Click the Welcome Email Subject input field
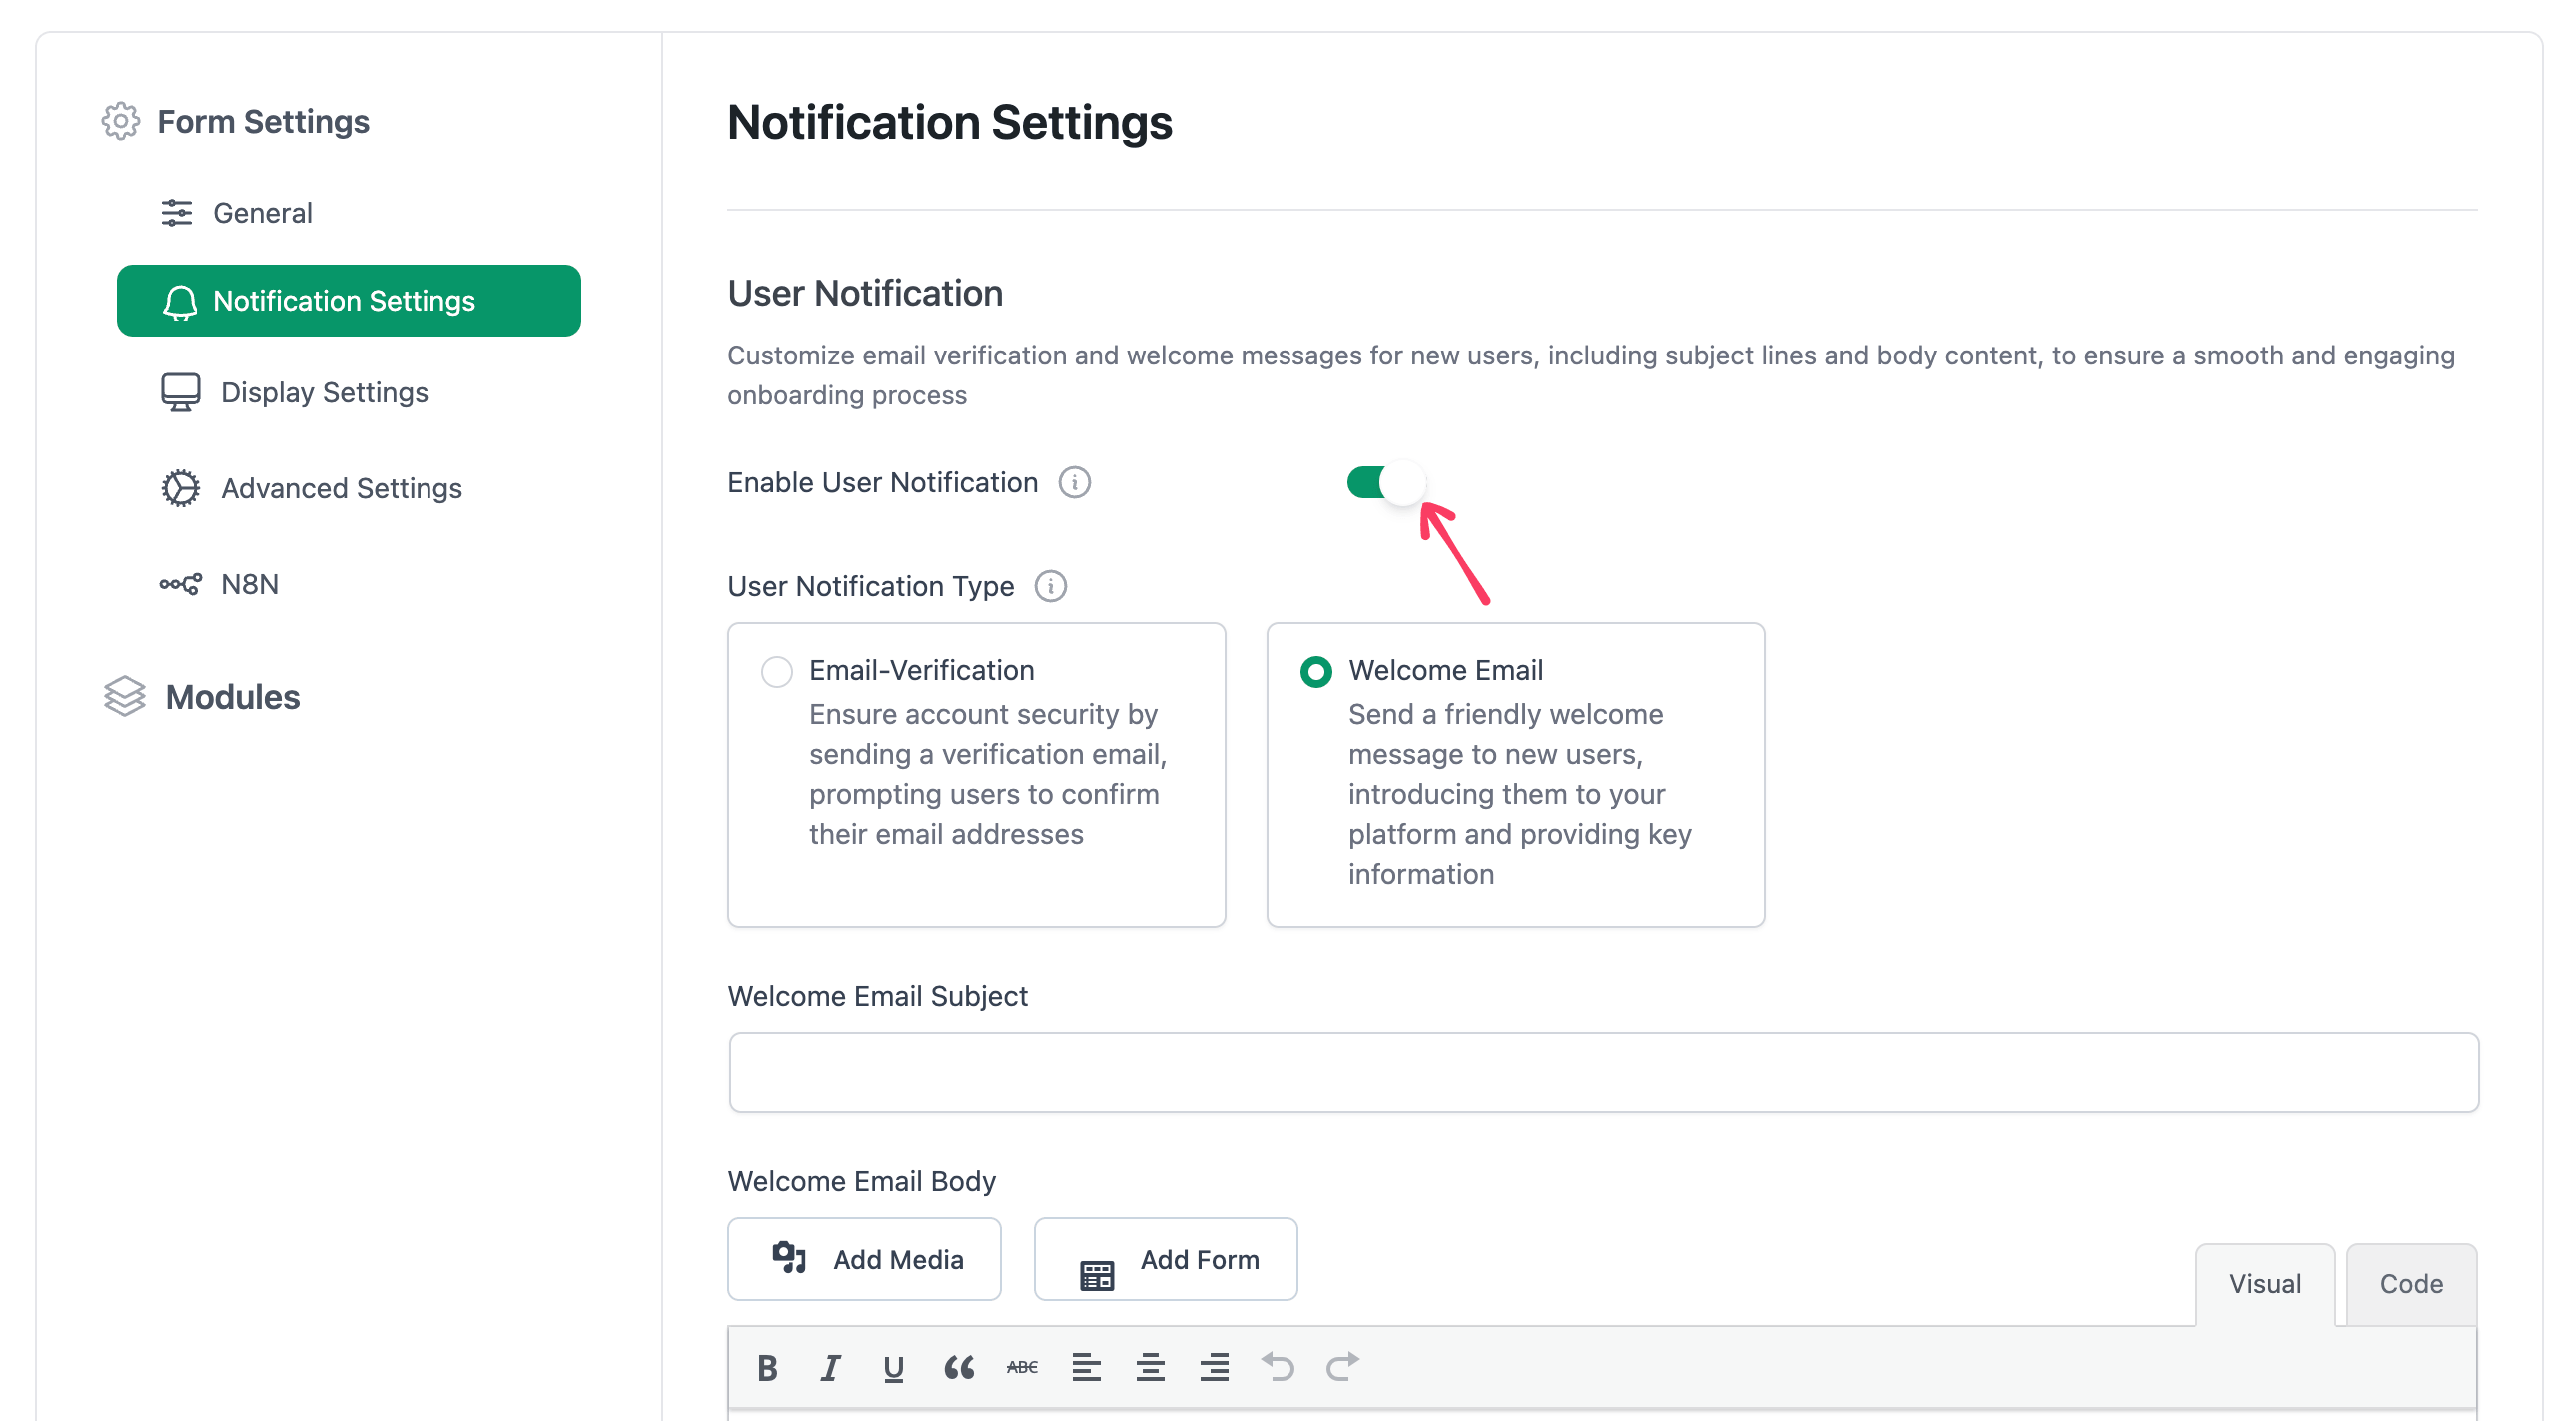 [1603, 1073]
